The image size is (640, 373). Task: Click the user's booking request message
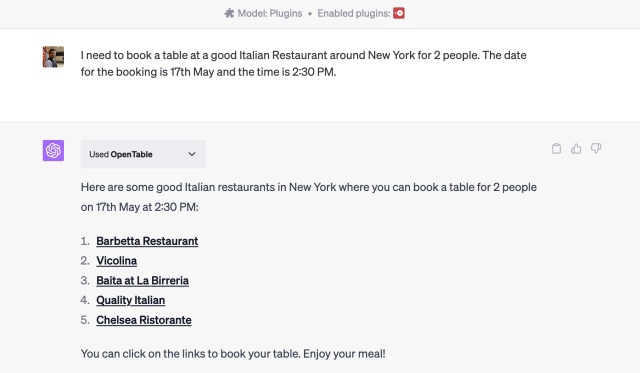click(303, 63)
